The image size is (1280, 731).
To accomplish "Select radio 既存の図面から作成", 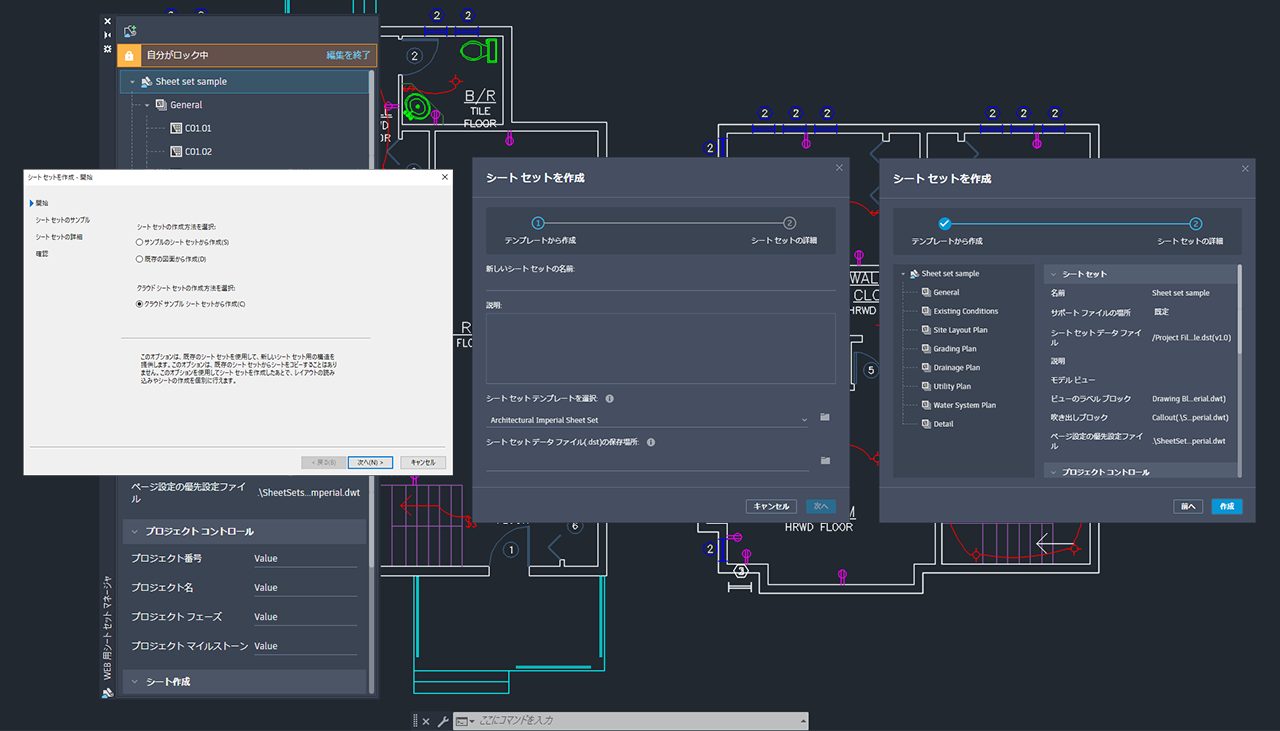I will (x=140, y=258).
